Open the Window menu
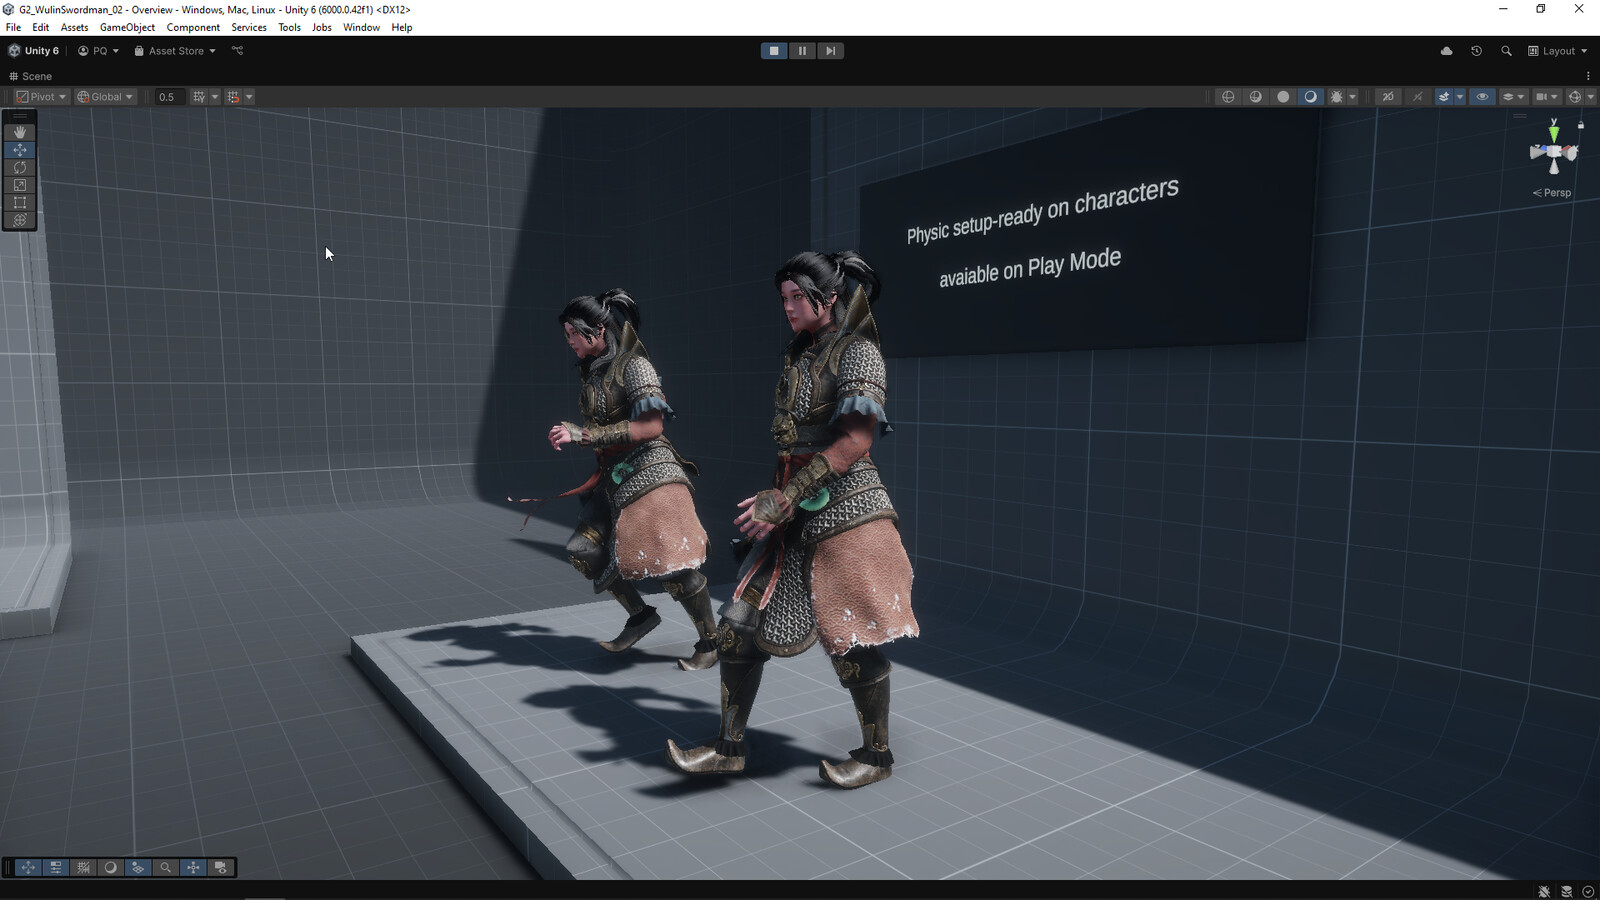Viewport: 1600px width, 900px height. (x=361, y=27)
